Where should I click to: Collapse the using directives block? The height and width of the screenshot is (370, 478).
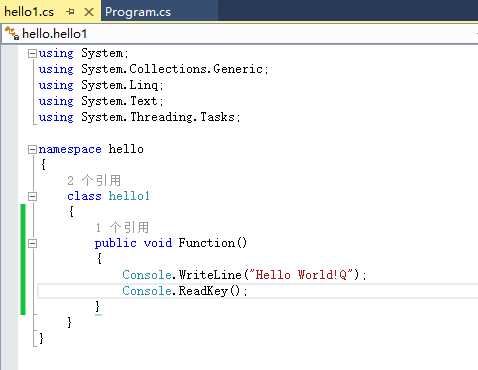tap(32, 53)
